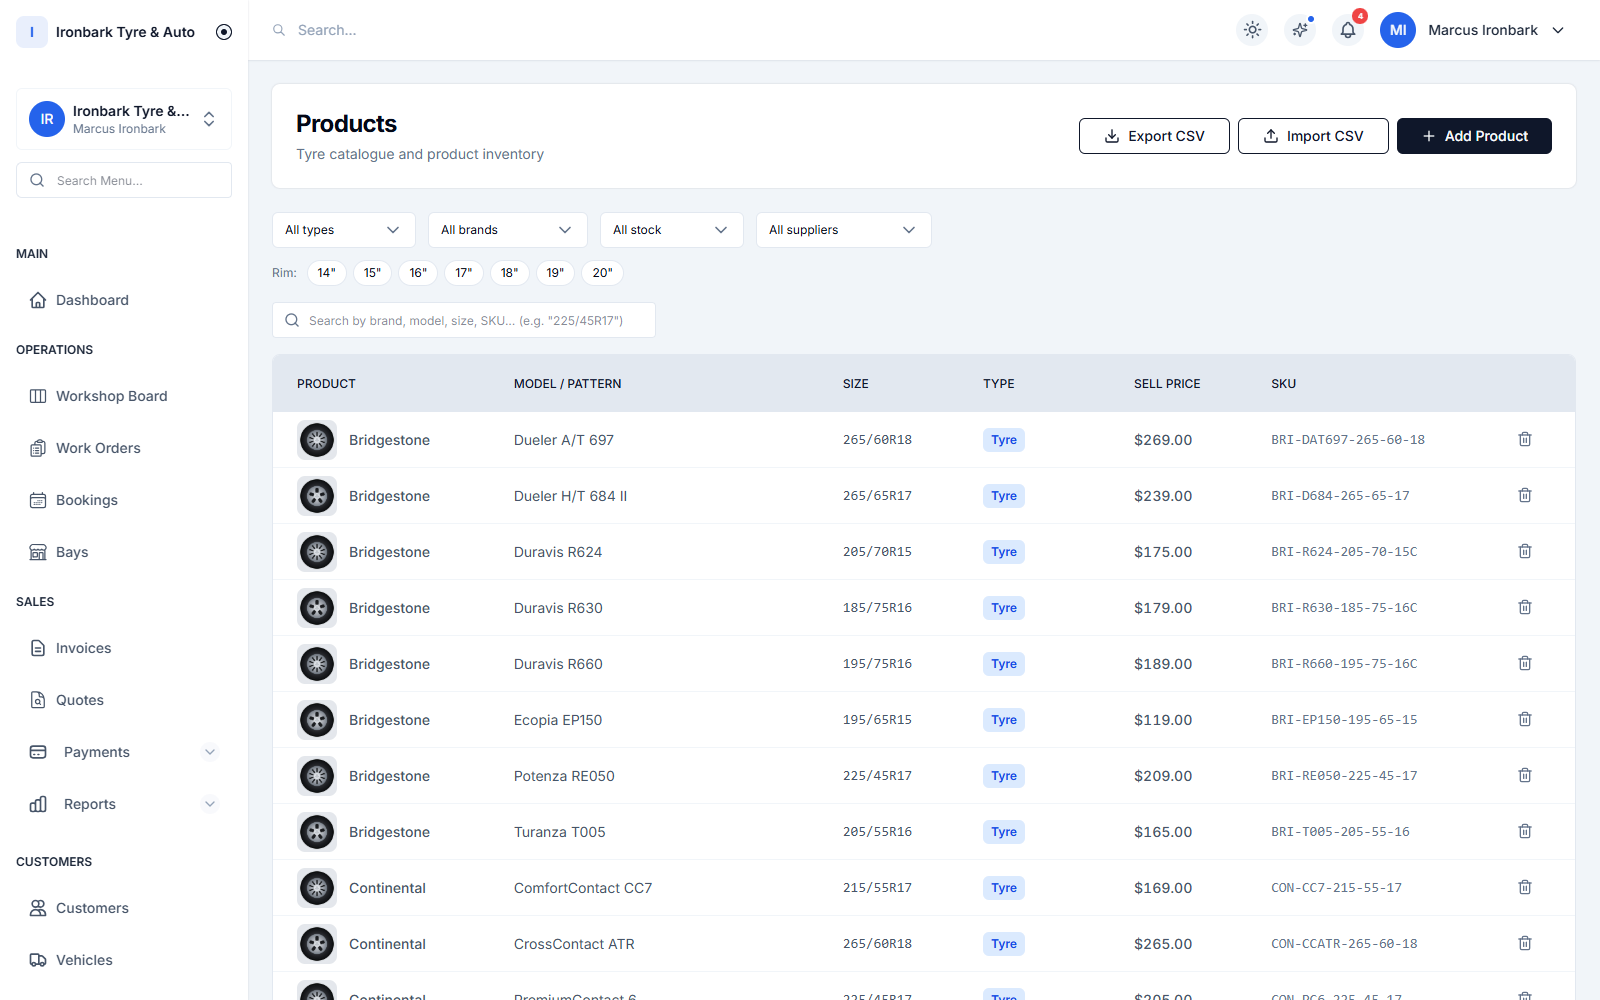Focus the product search by brand field
The width and height of the screenshot is (1600, 1000).
[464, 320]
